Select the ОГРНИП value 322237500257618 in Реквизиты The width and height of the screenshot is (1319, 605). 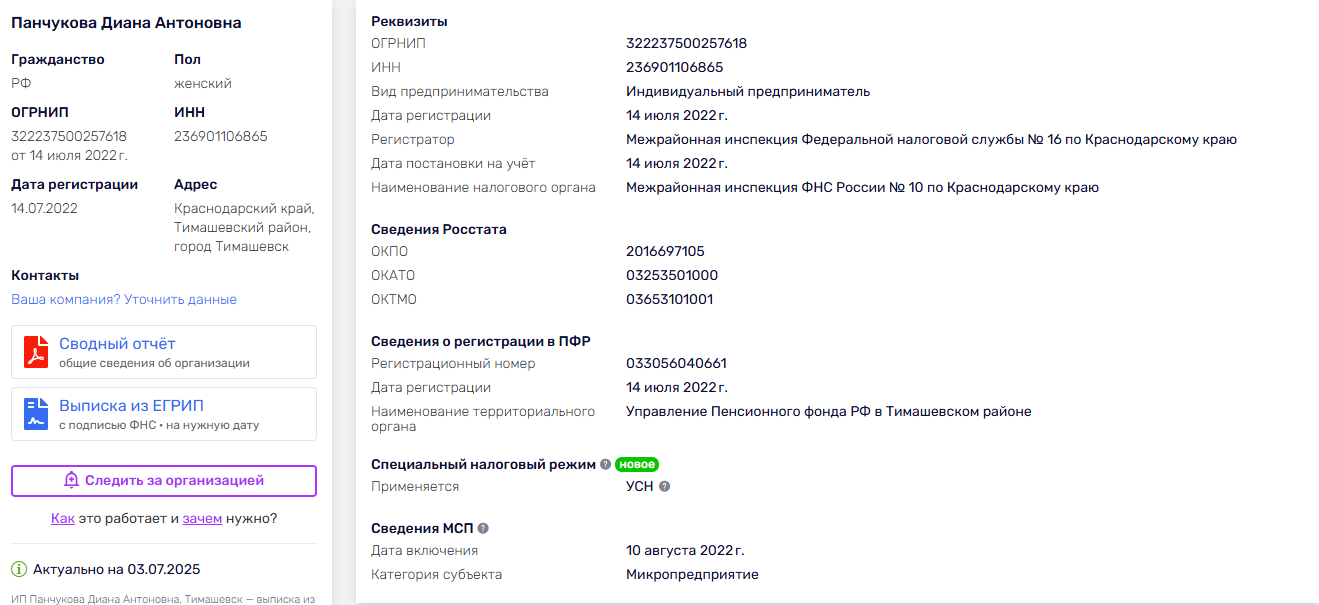pos(686,43)
